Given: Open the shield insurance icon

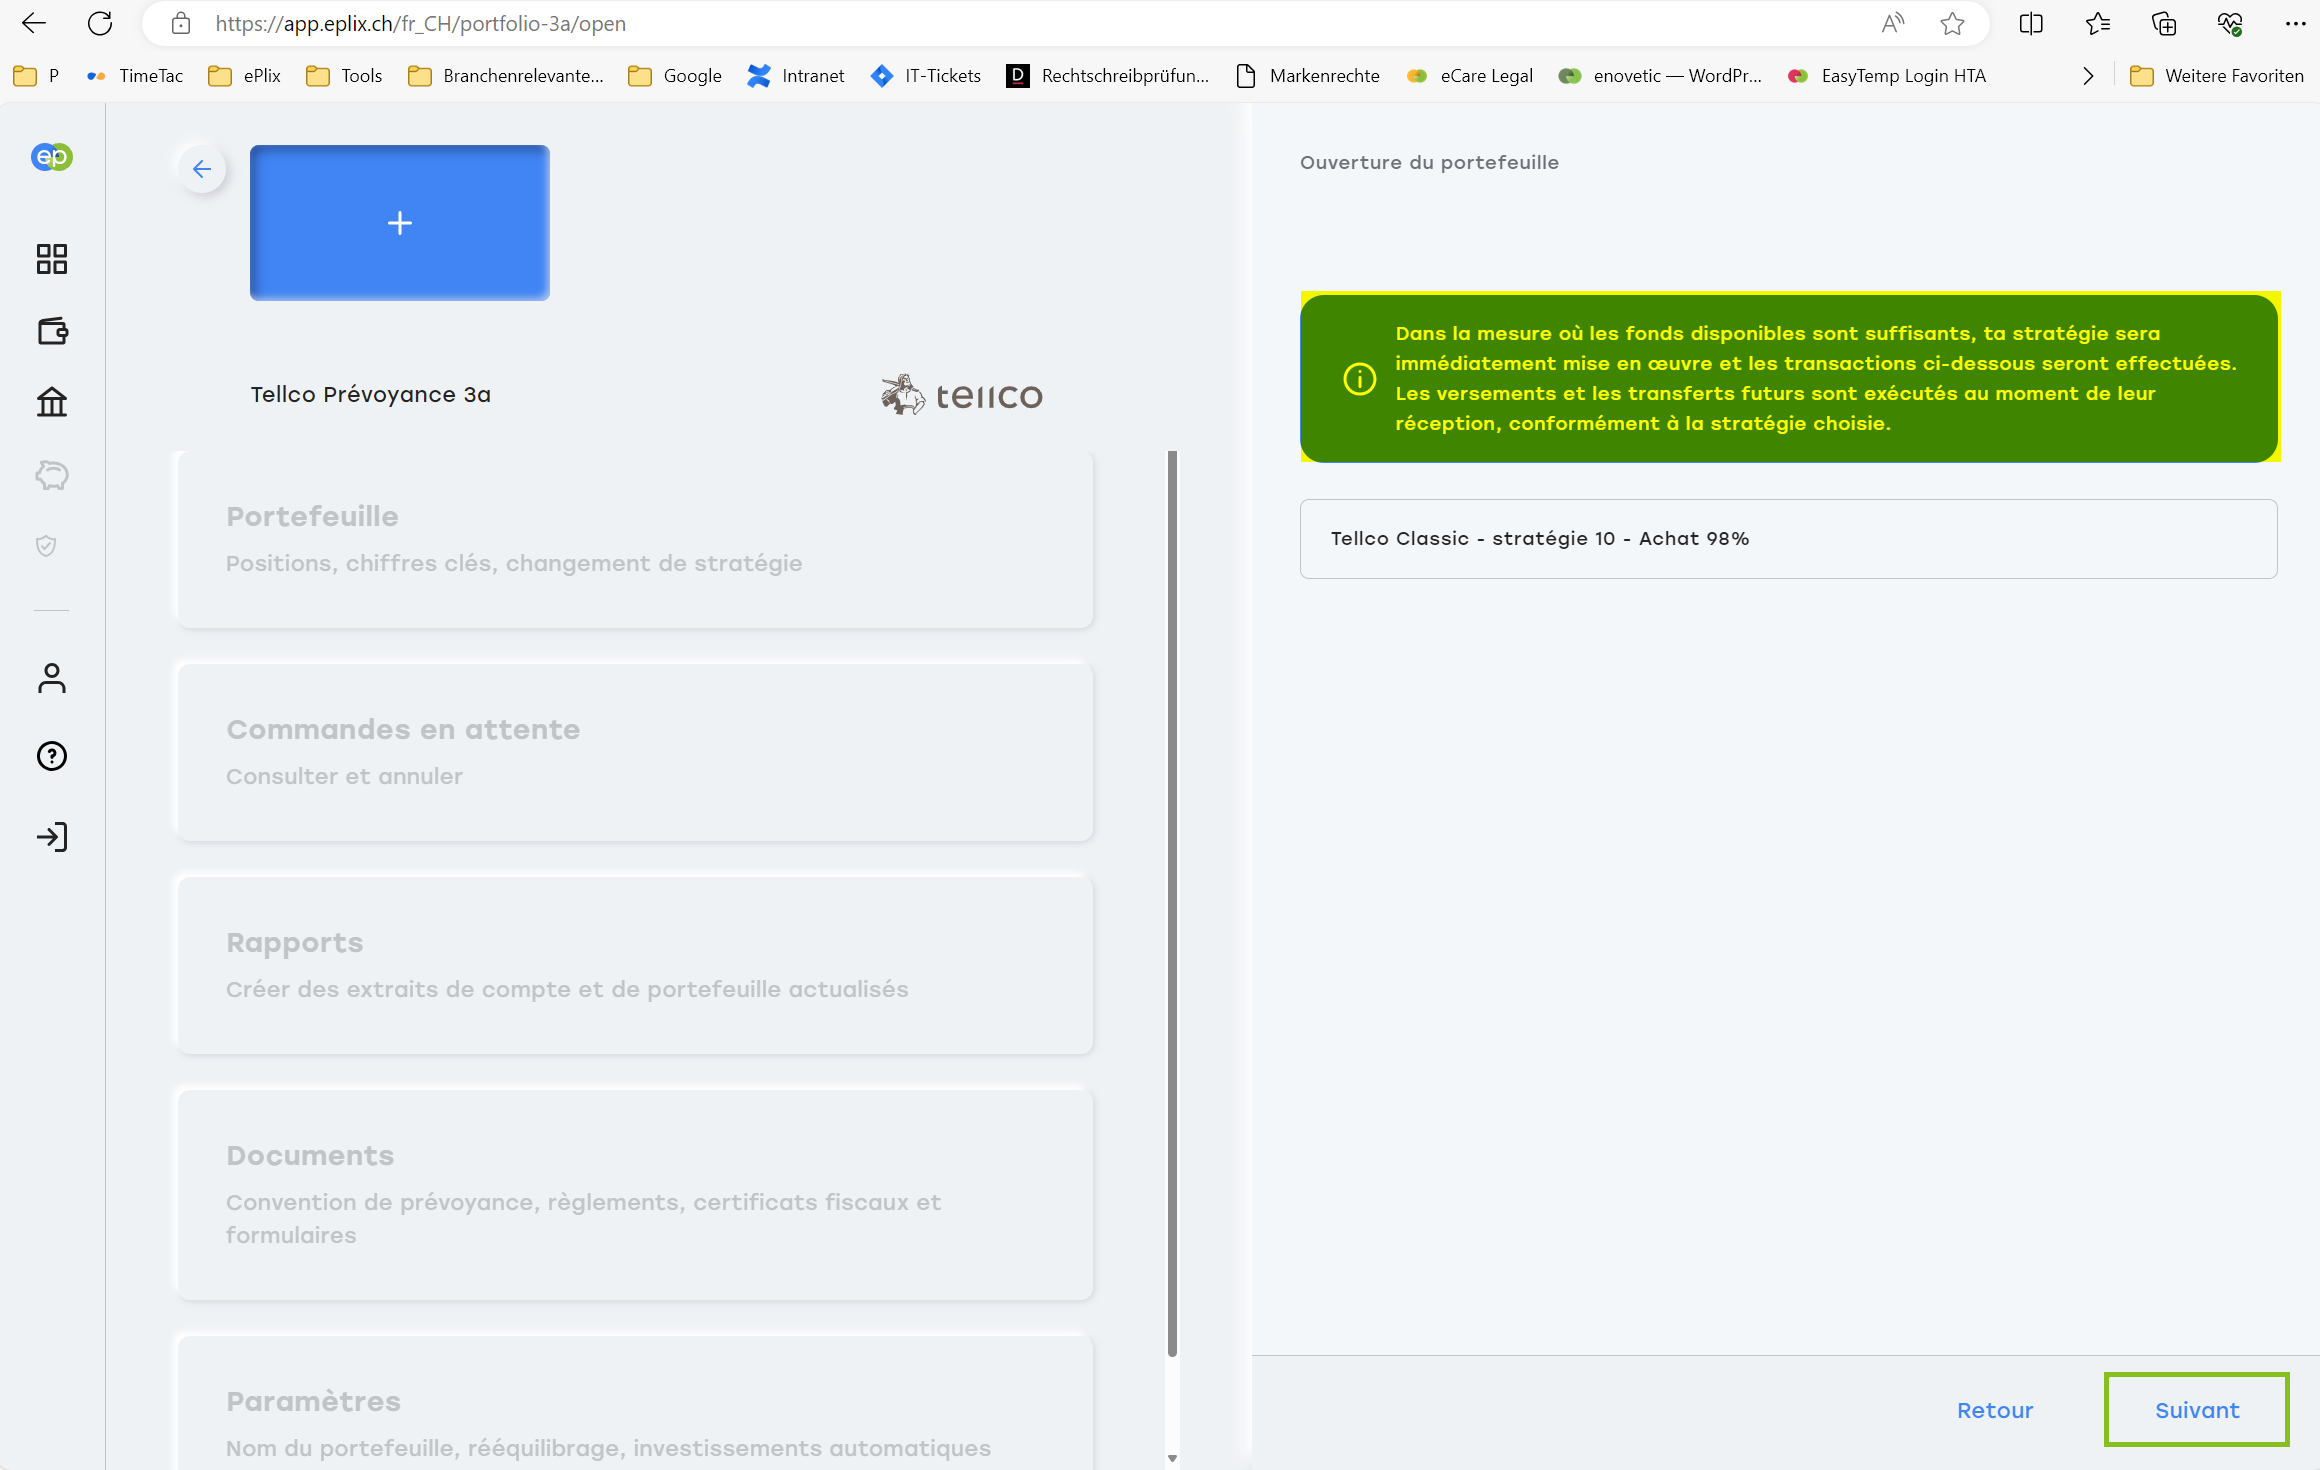Looking at the screenshot, I should tap(46, 546).
